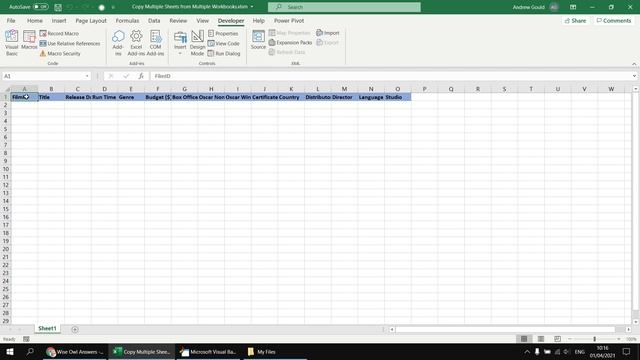Screen dimensions: 640x360
Task: Select cell B1 'Title'
Action: [x=51, y=97]
